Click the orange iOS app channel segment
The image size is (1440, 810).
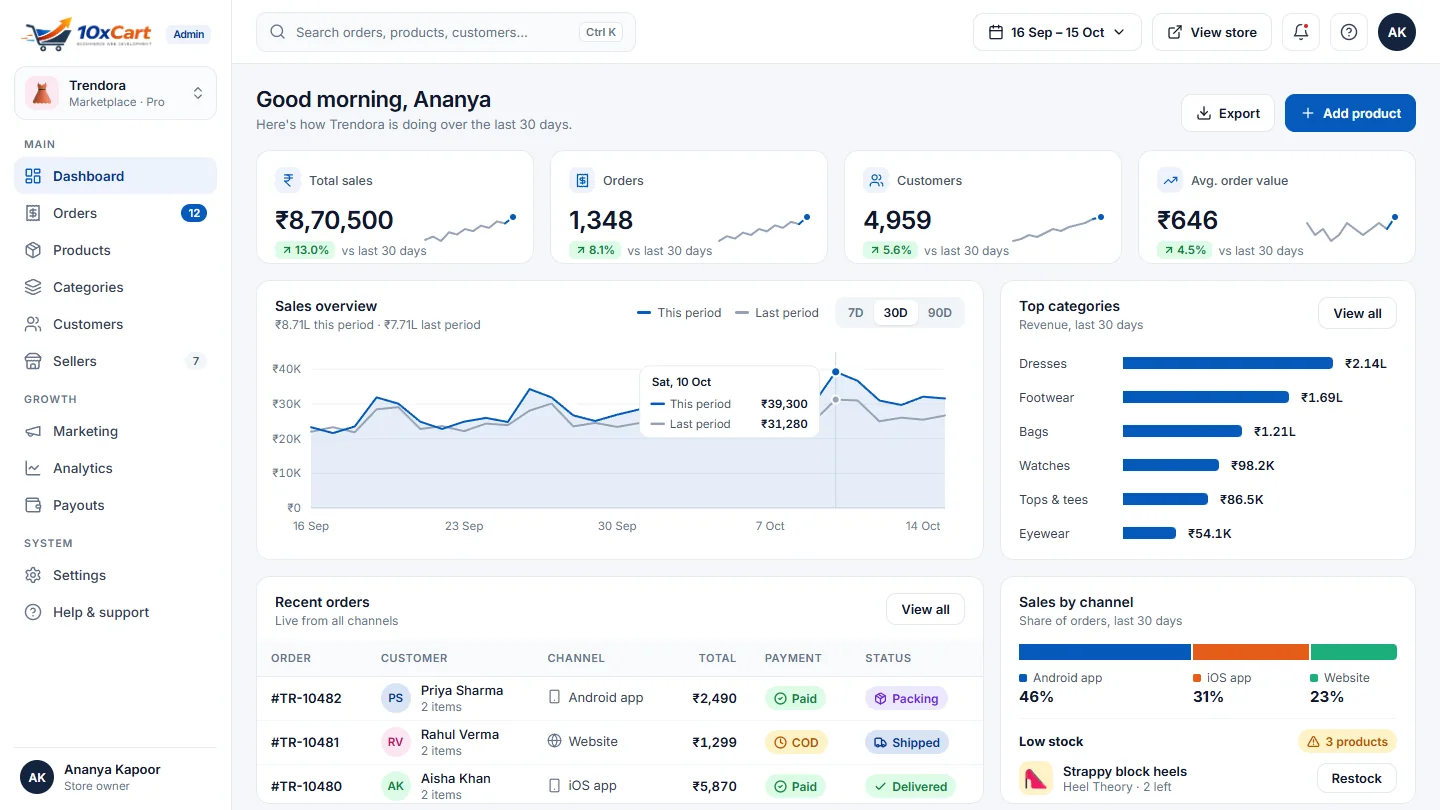click(1251, 652)
